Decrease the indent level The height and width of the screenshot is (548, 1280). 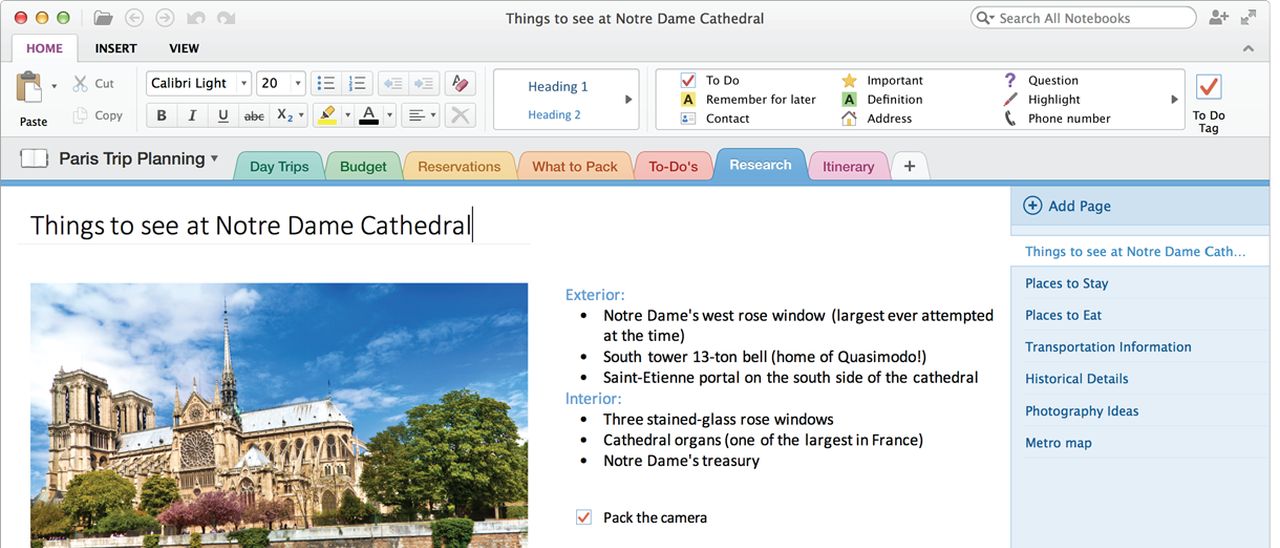click(x=392, y=83)
